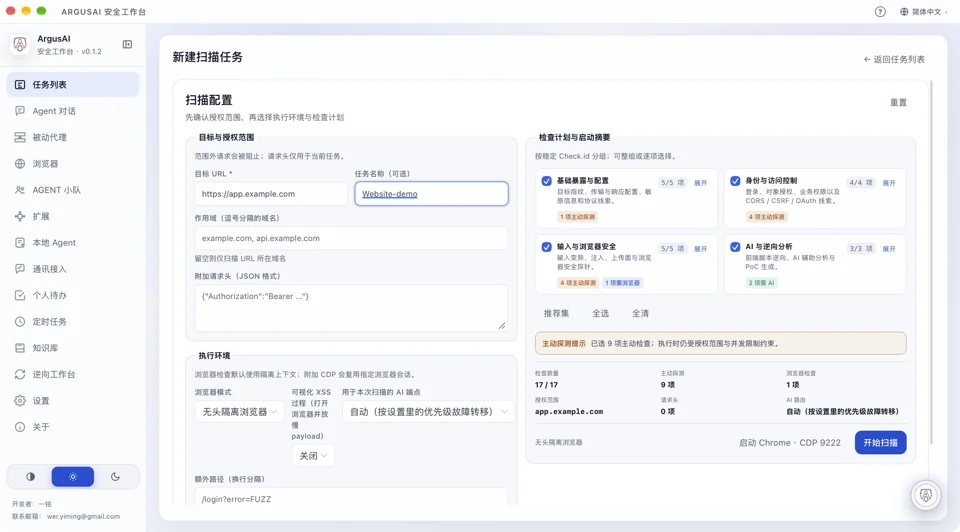The image size is (960, 532).
Task: Switch to auto contrast theme mode
Action: click(30, 476)
